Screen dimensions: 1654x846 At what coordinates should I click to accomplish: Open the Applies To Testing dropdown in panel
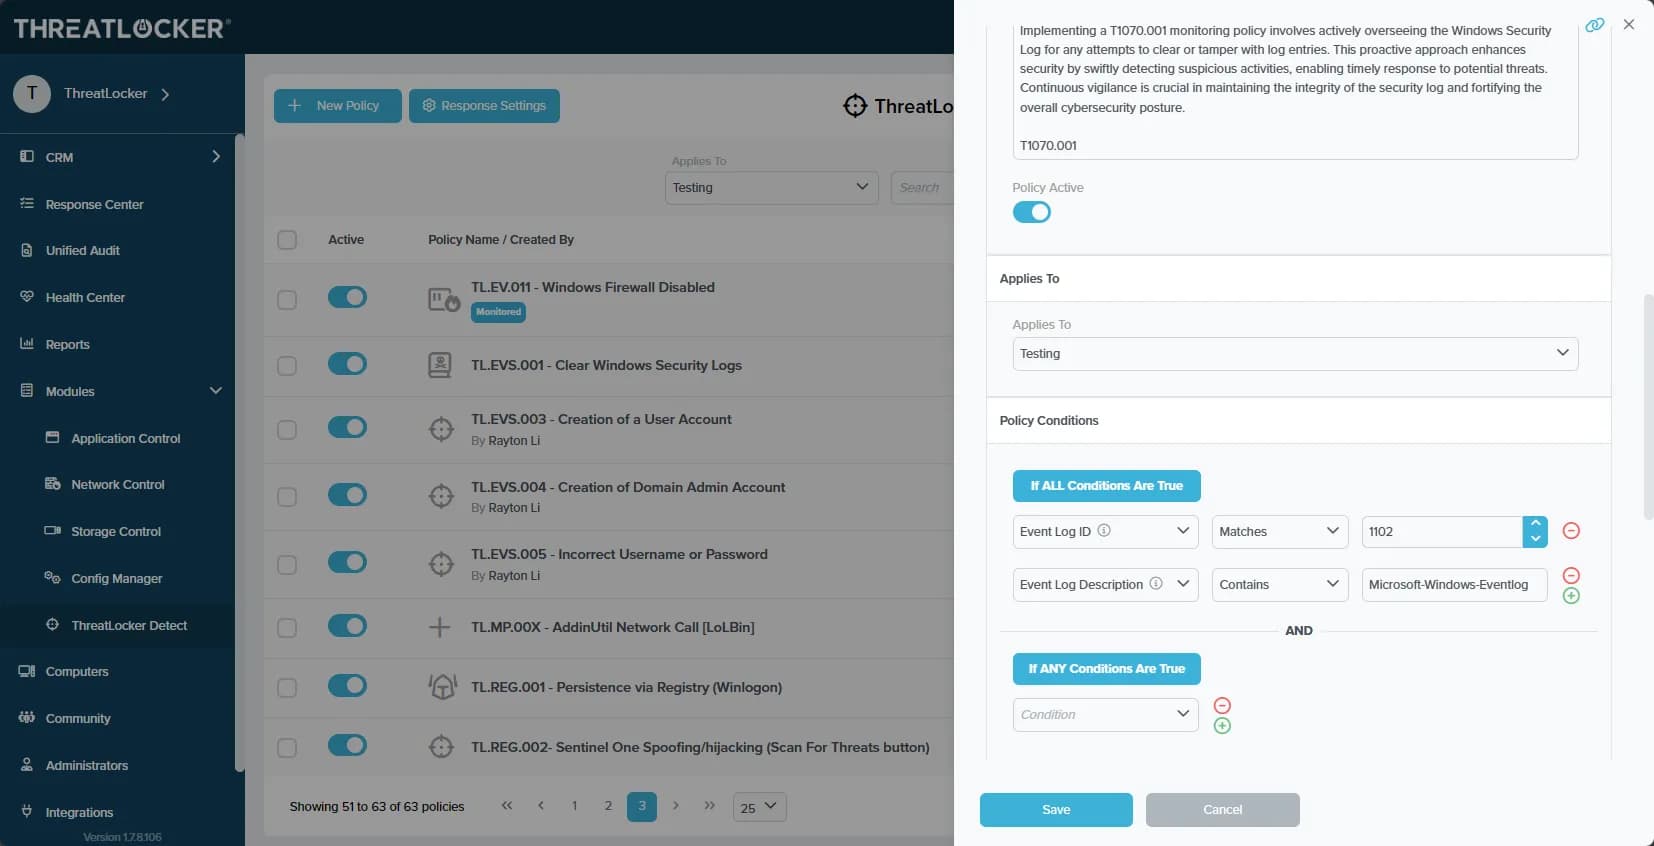click(1295, 354)
